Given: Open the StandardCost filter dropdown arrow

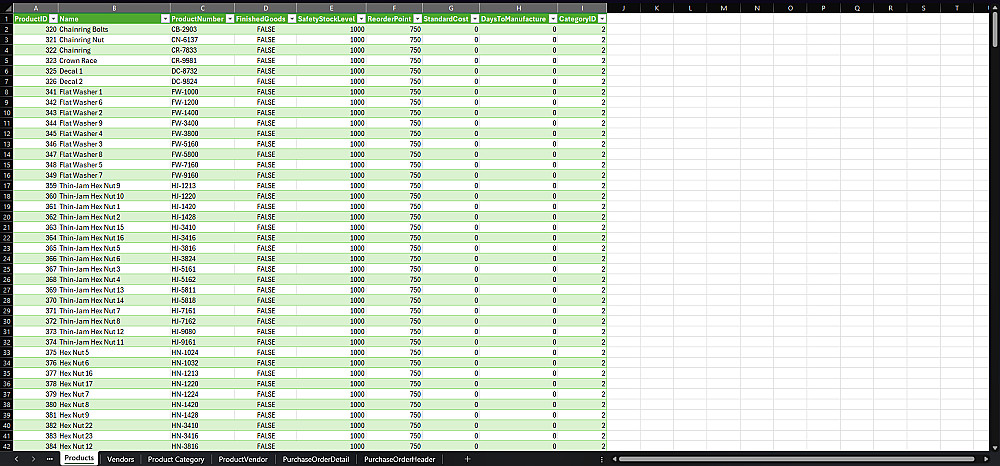Looking at the screenshot, I should [x=474, y=19].
